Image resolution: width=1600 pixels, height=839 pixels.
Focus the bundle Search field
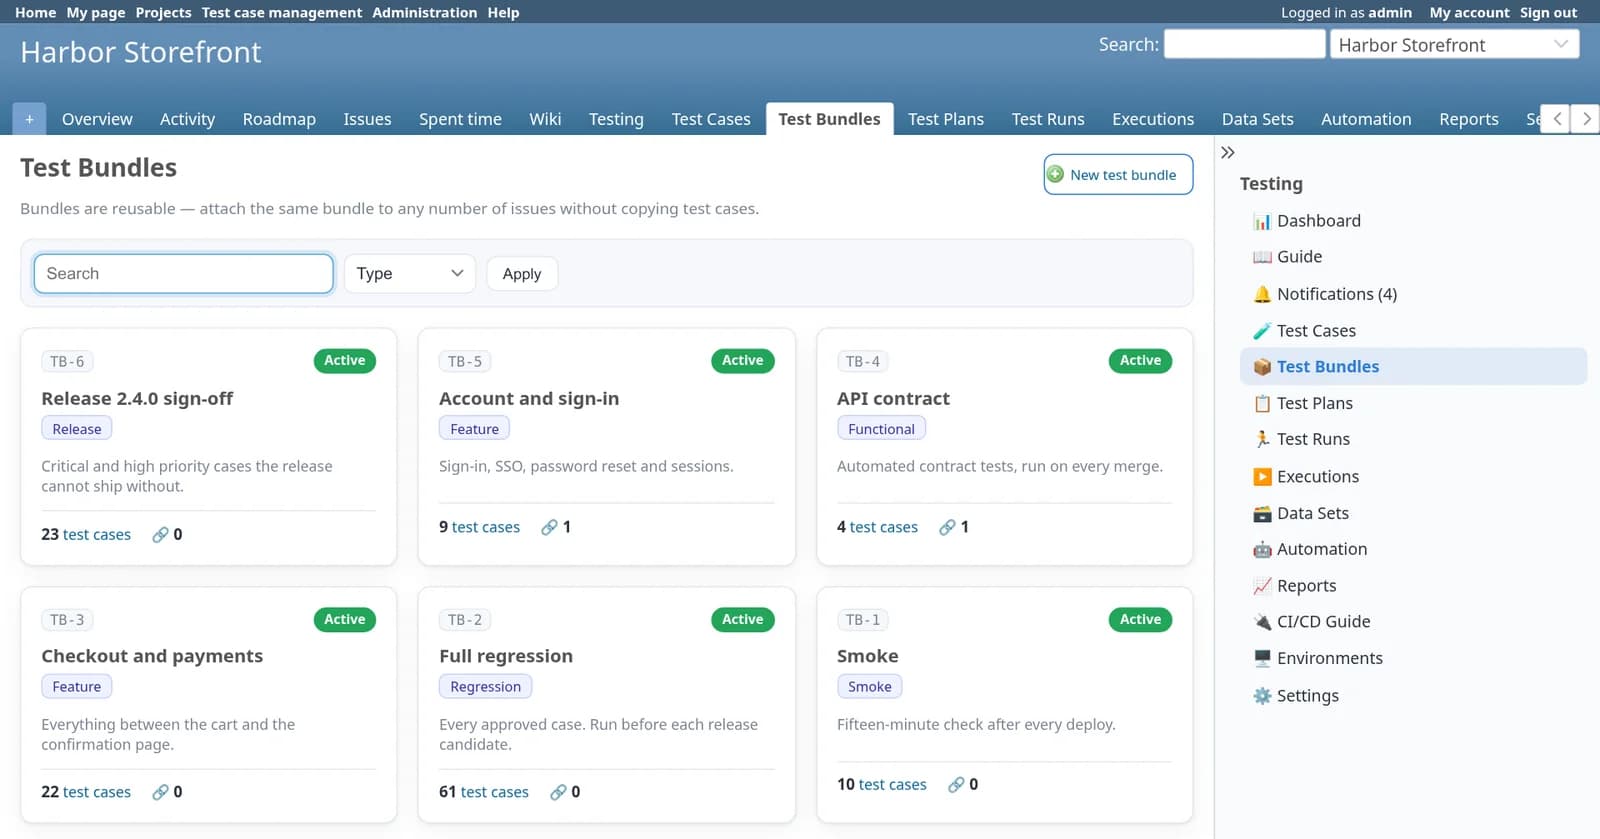[x=184, y=274]
